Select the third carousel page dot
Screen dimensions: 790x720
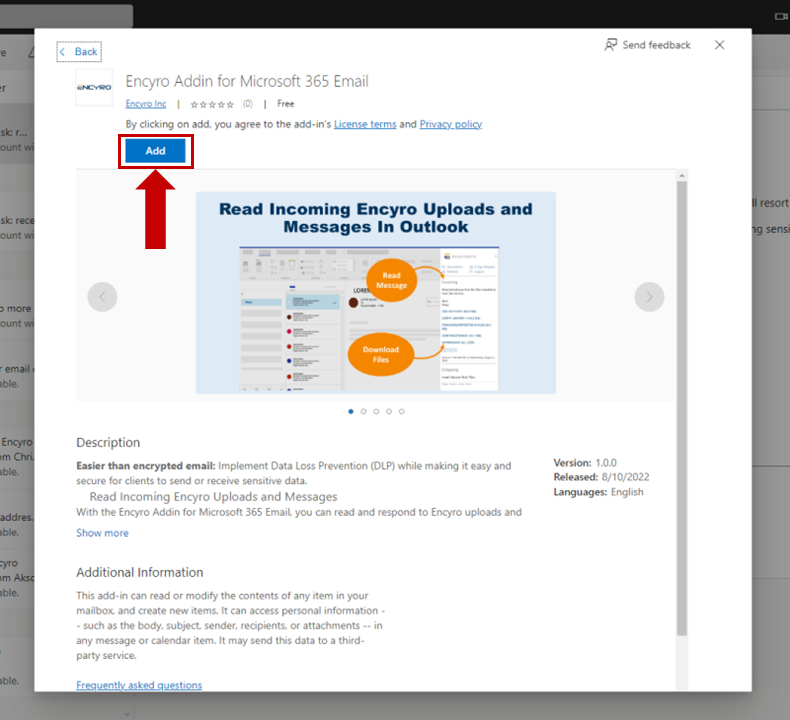click(x=376, y=411)
